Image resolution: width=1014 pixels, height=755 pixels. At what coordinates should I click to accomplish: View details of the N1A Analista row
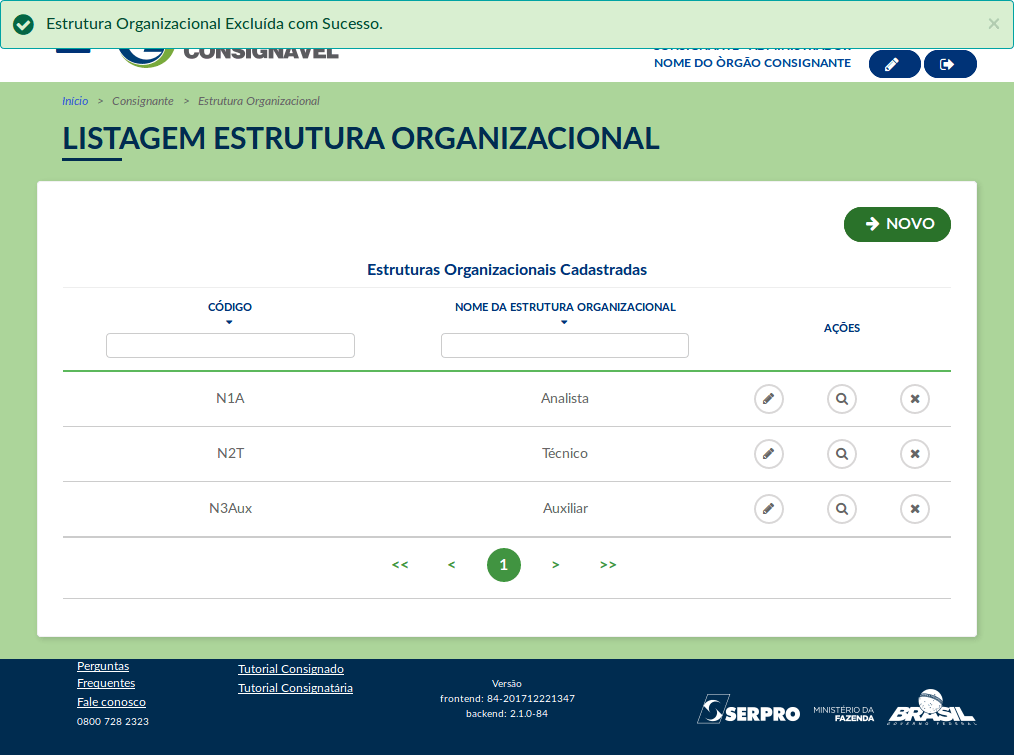click(x=841, y=399)
